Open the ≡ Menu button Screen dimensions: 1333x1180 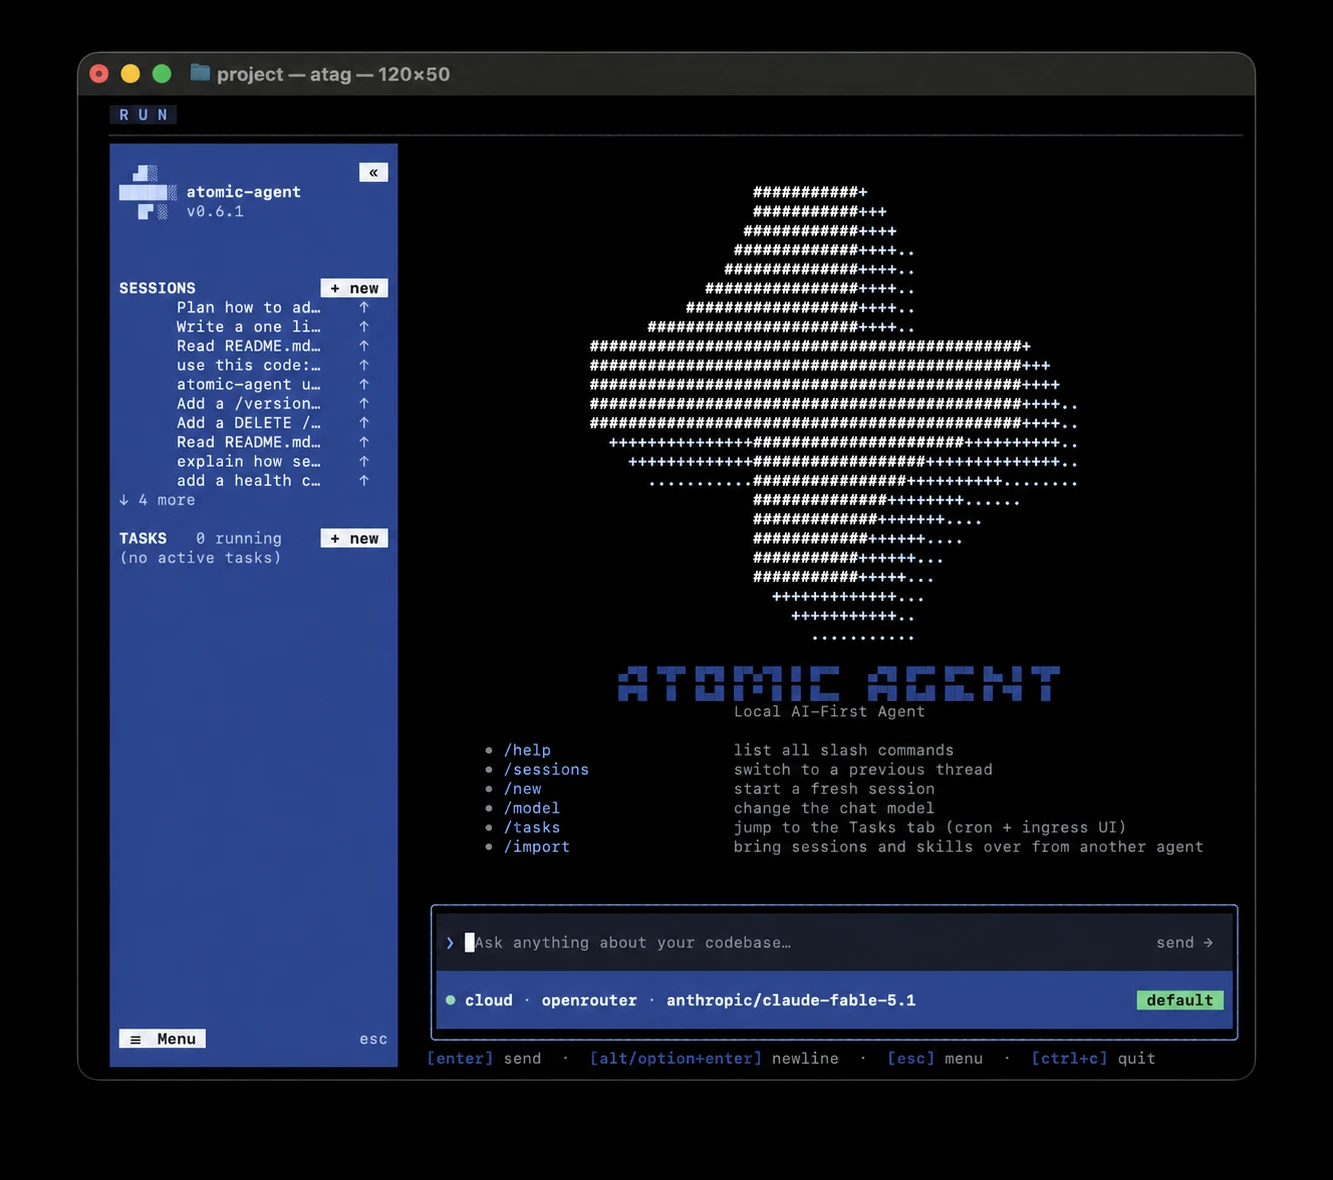click(x=162, y=1039)
